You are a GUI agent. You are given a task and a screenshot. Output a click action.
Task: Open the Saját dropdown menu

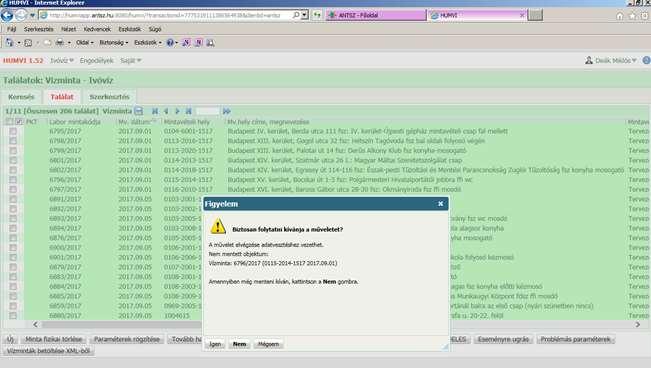[x=131, y=61]
